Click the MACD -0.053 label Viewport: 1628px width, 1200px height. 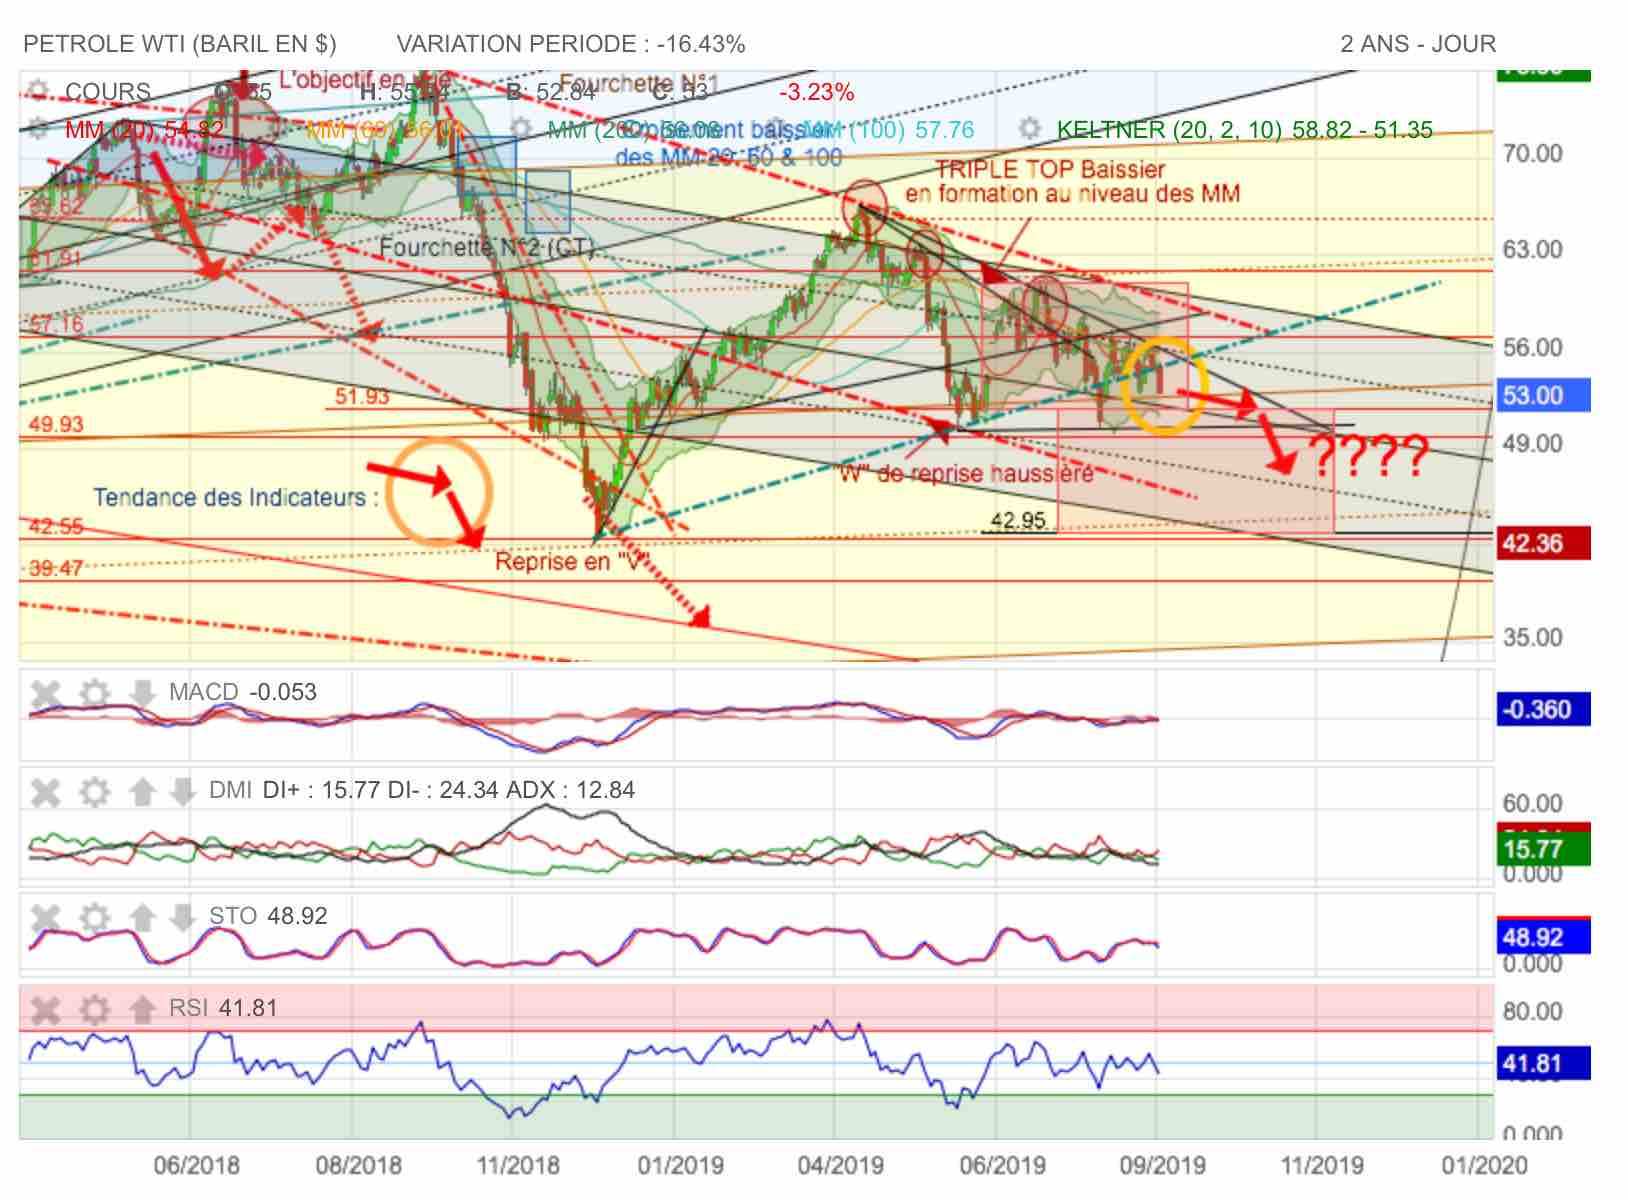[243, 692]
